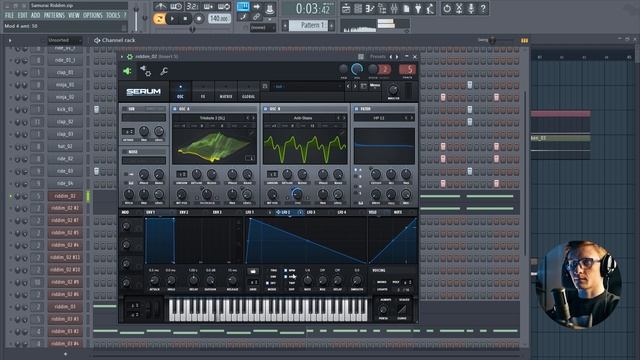This screenshot has width=640, height=360.
Task: Click the Record button in transport
Action: click(199, 18)
